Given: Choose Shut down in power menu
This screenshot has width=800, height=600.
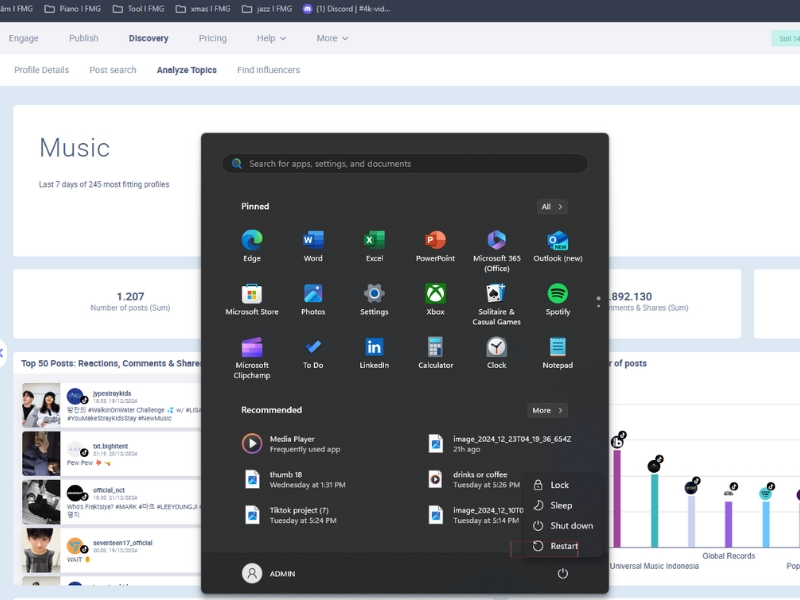Looking at the screenshot, I should [570, 526].
